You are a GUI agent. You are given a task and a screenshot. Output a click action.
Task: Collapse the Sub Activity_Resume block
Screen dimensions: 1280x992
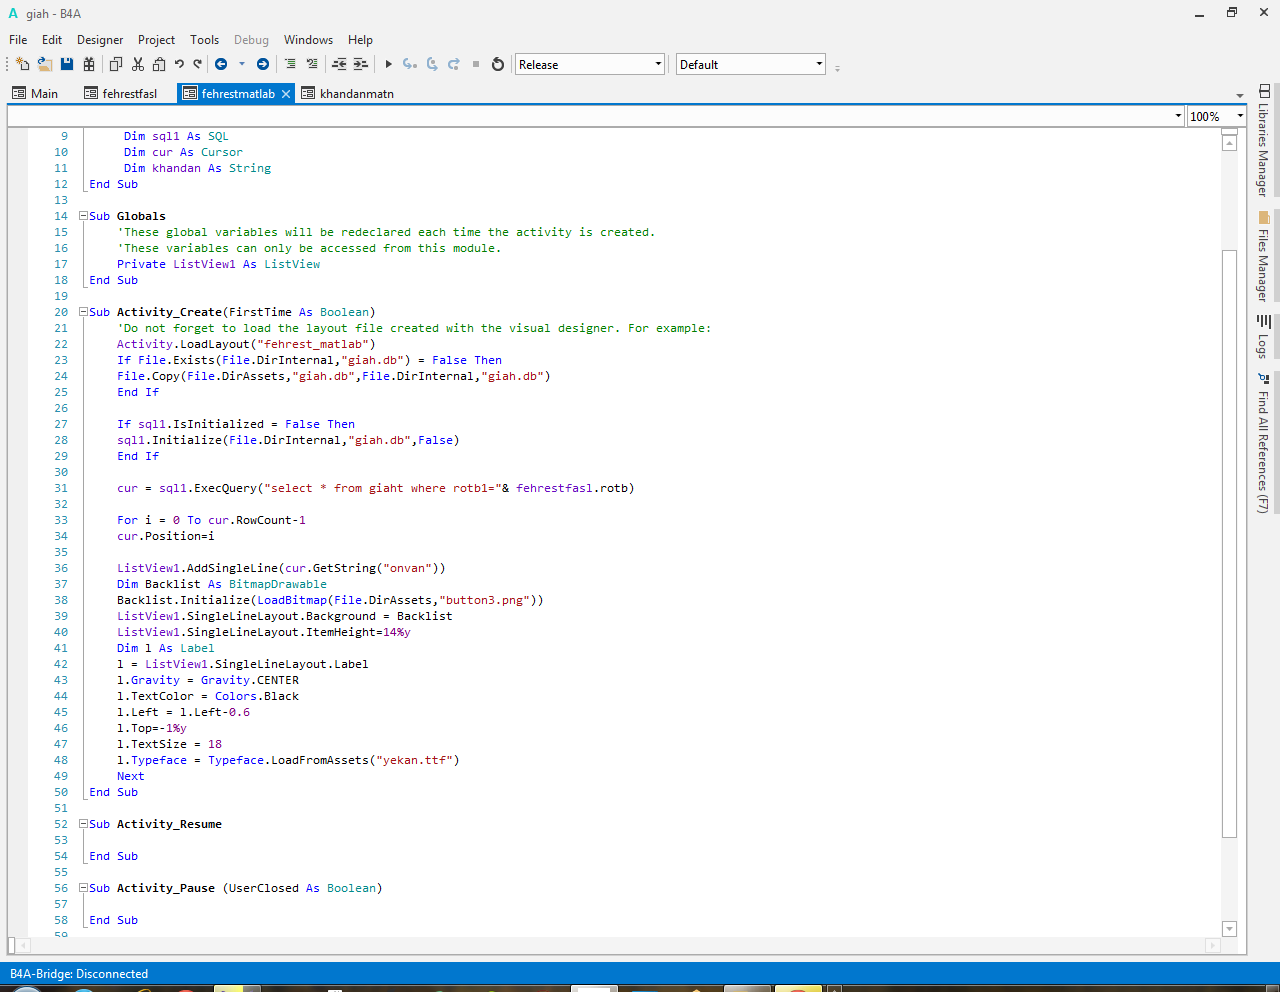84,824
